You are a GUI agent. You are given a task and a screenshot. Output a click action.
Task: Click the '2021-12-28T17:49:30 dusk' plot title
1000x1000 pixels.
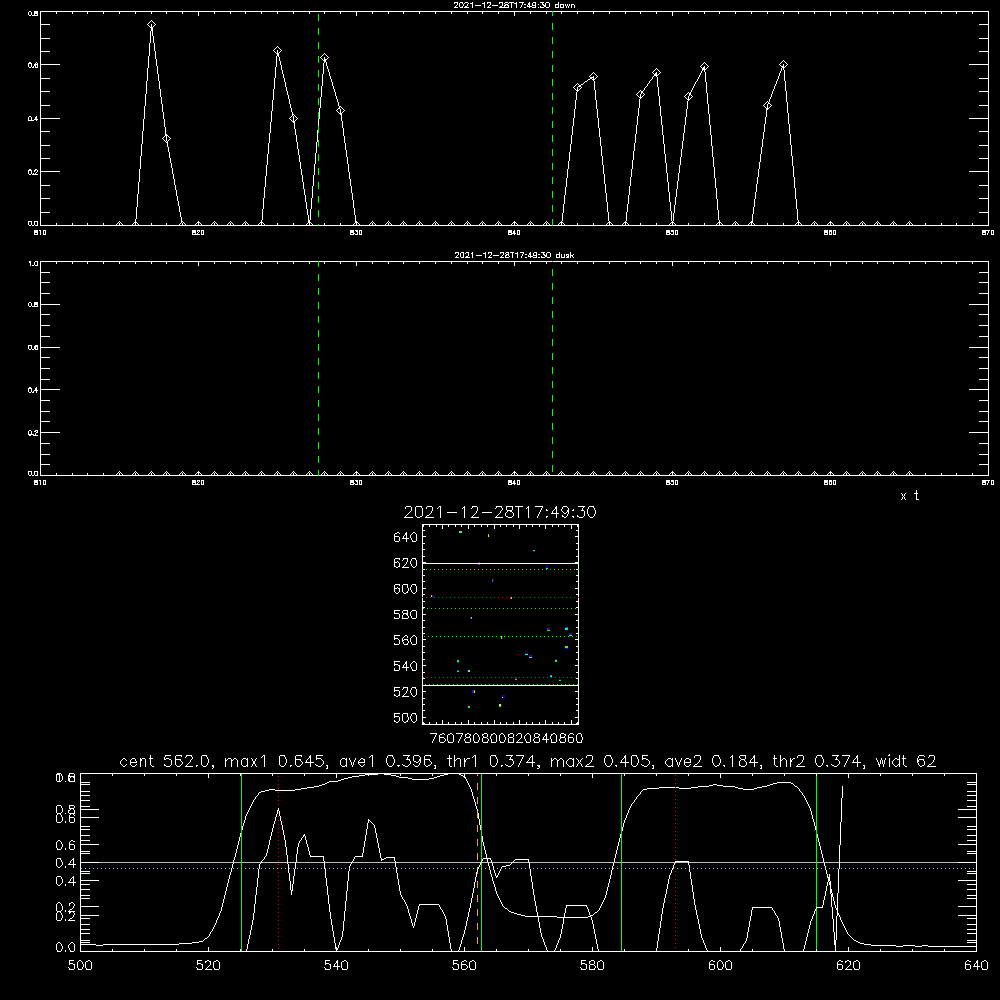click(x=514, y=255)
